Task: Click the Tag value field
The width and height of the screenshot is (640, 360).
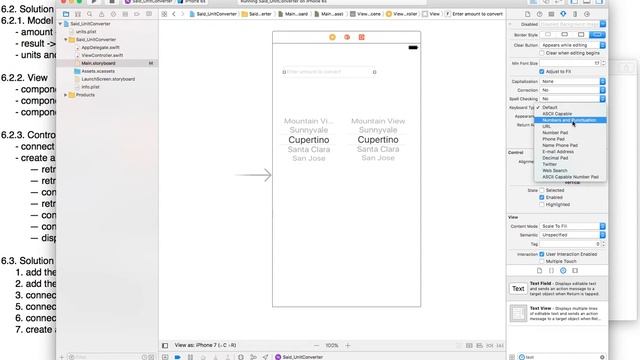Action: [x=570, y=244]
